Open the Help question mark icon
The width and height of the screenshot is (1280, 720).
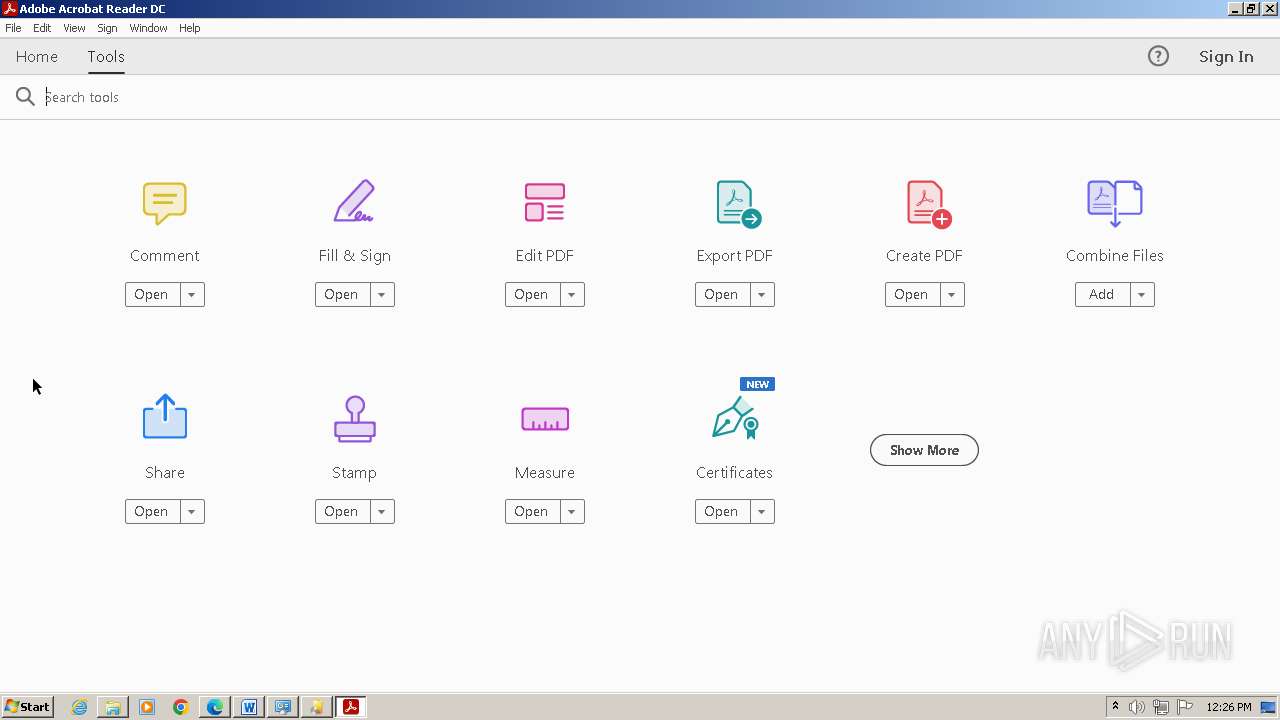(1158, 56)
